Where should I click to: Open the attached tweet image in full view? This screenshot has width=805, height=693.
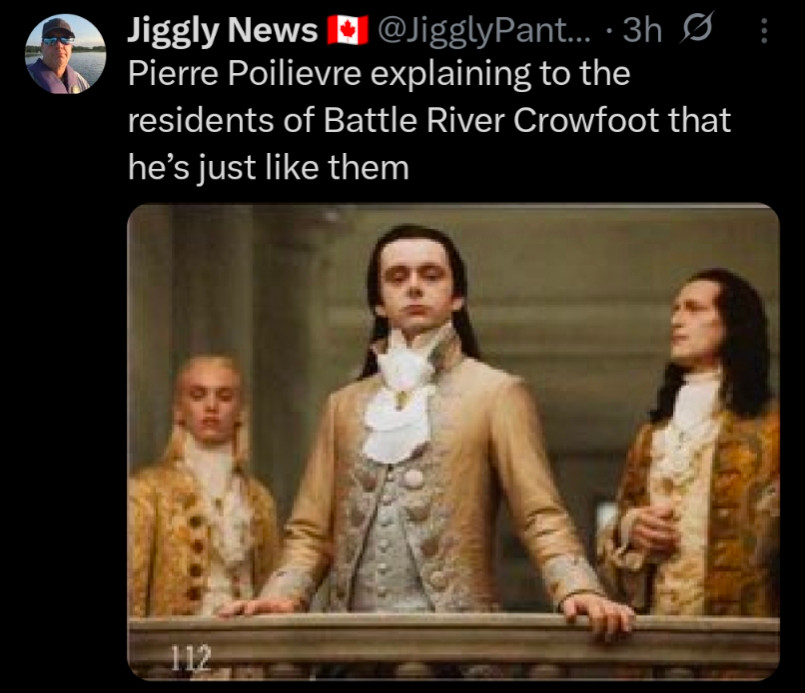453,442
